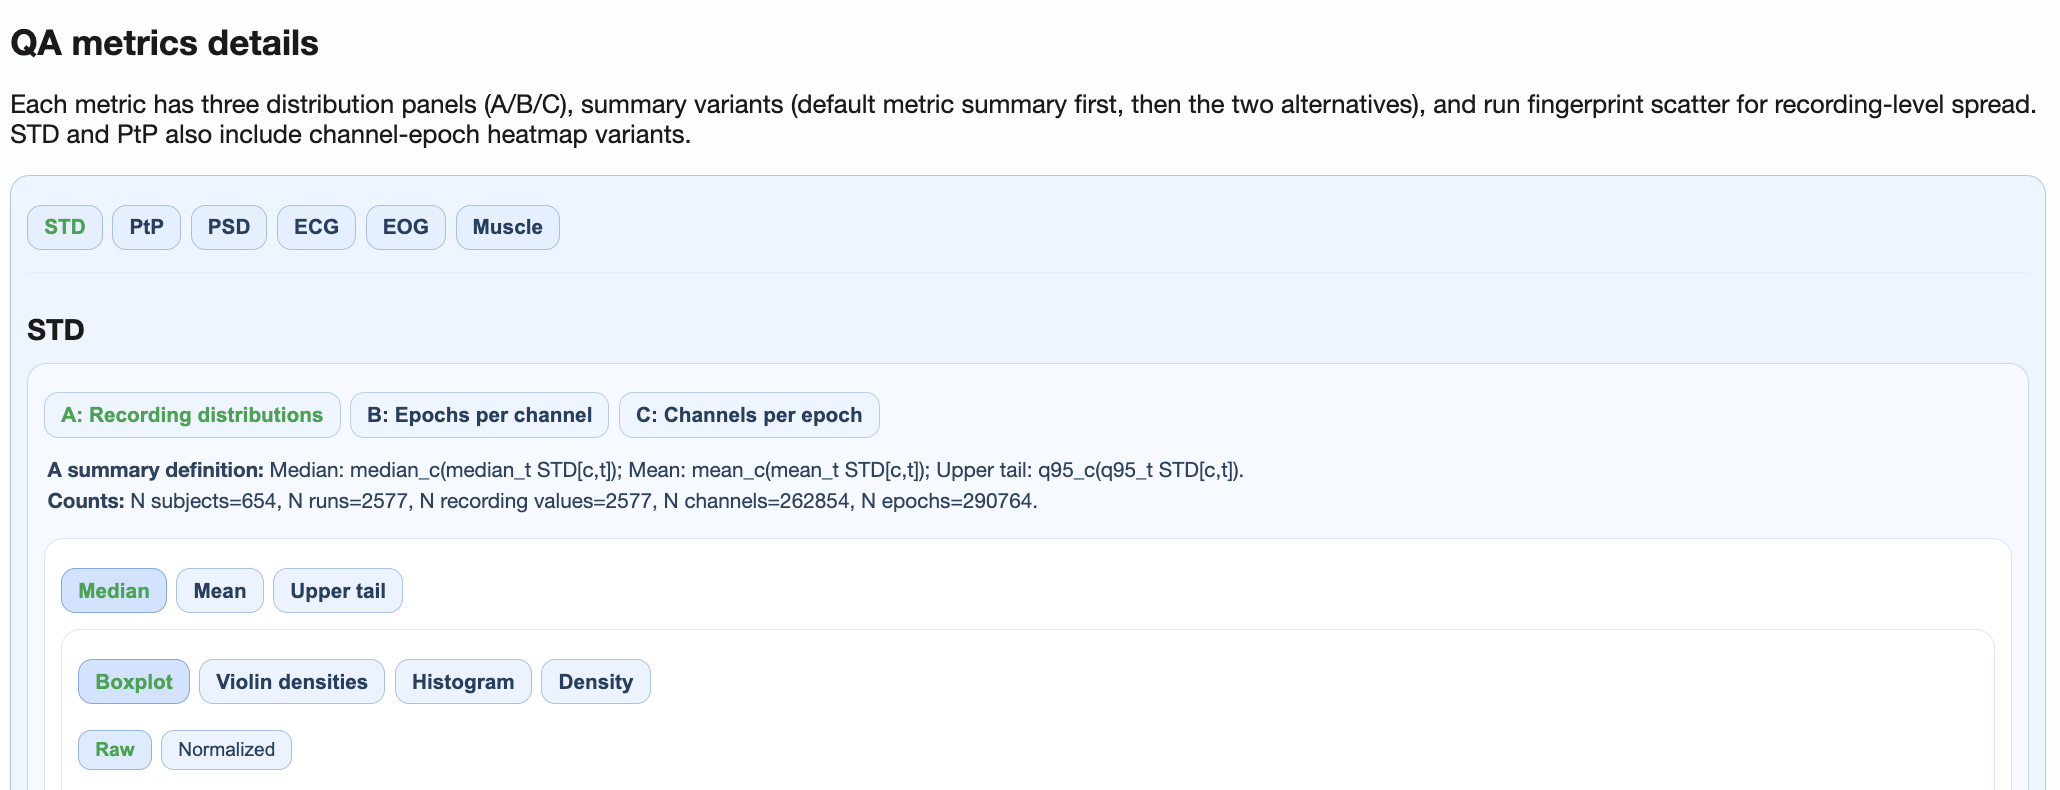Choose the Upper tail summary

[338, 591]
